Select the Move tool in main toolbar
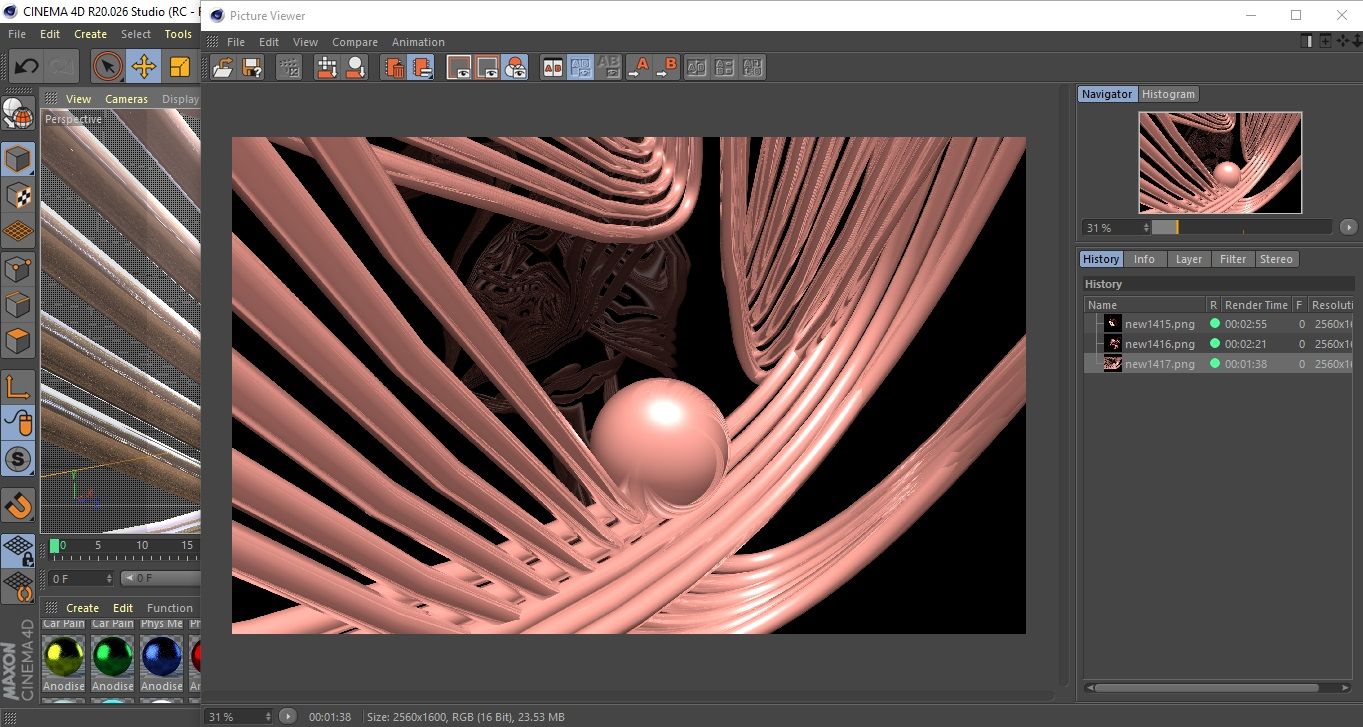1363x727 pixels. click(x=143, y=67)
